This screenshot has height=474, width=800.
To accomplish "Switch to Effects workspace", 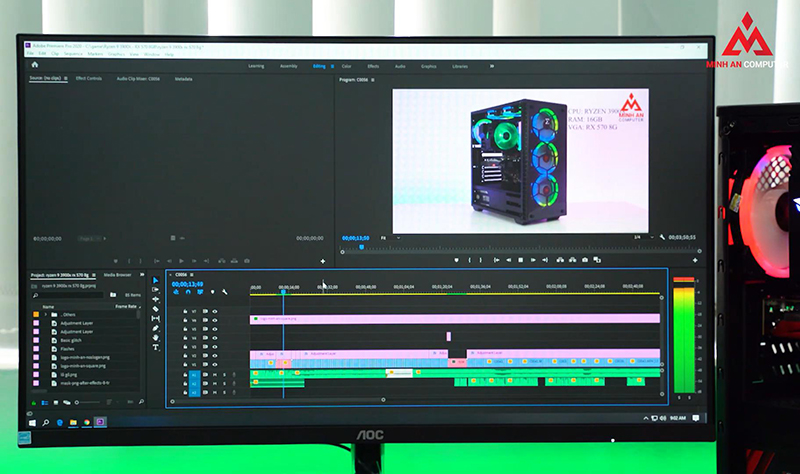I will (x=373, y=66).
